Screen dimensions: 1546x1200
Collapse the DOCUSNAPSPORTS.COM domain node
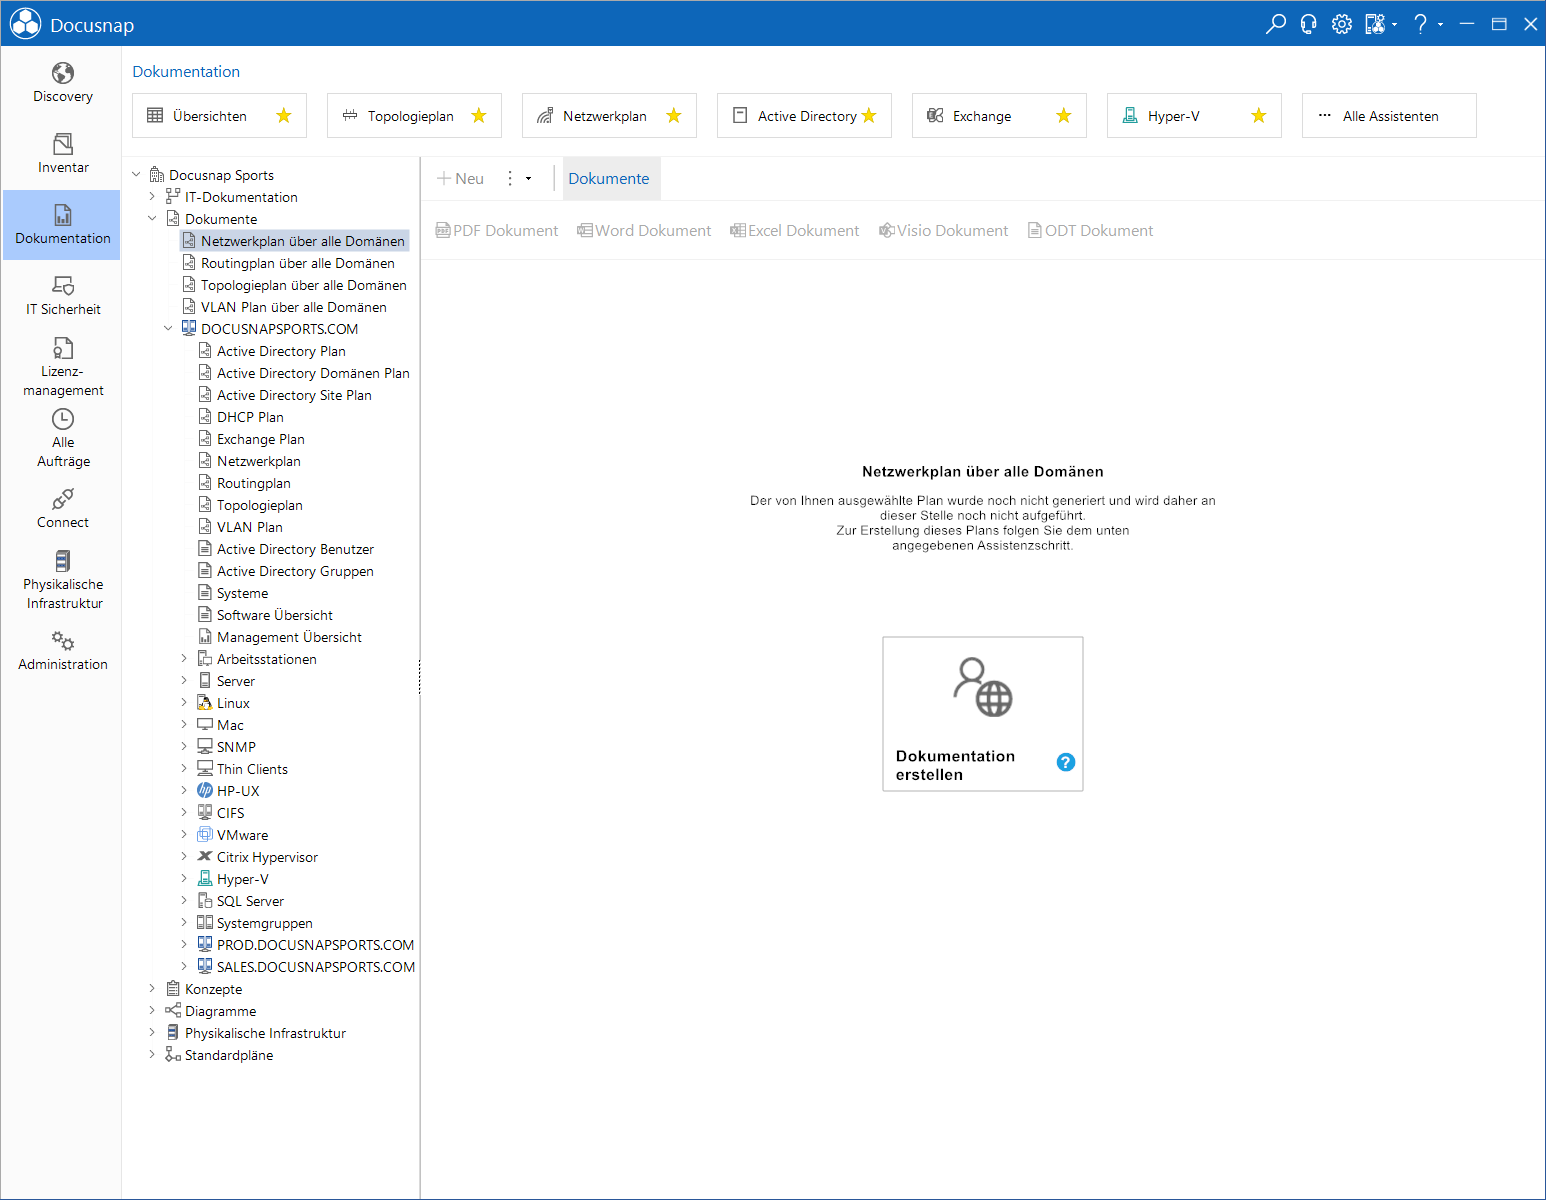tap(168, 329)
